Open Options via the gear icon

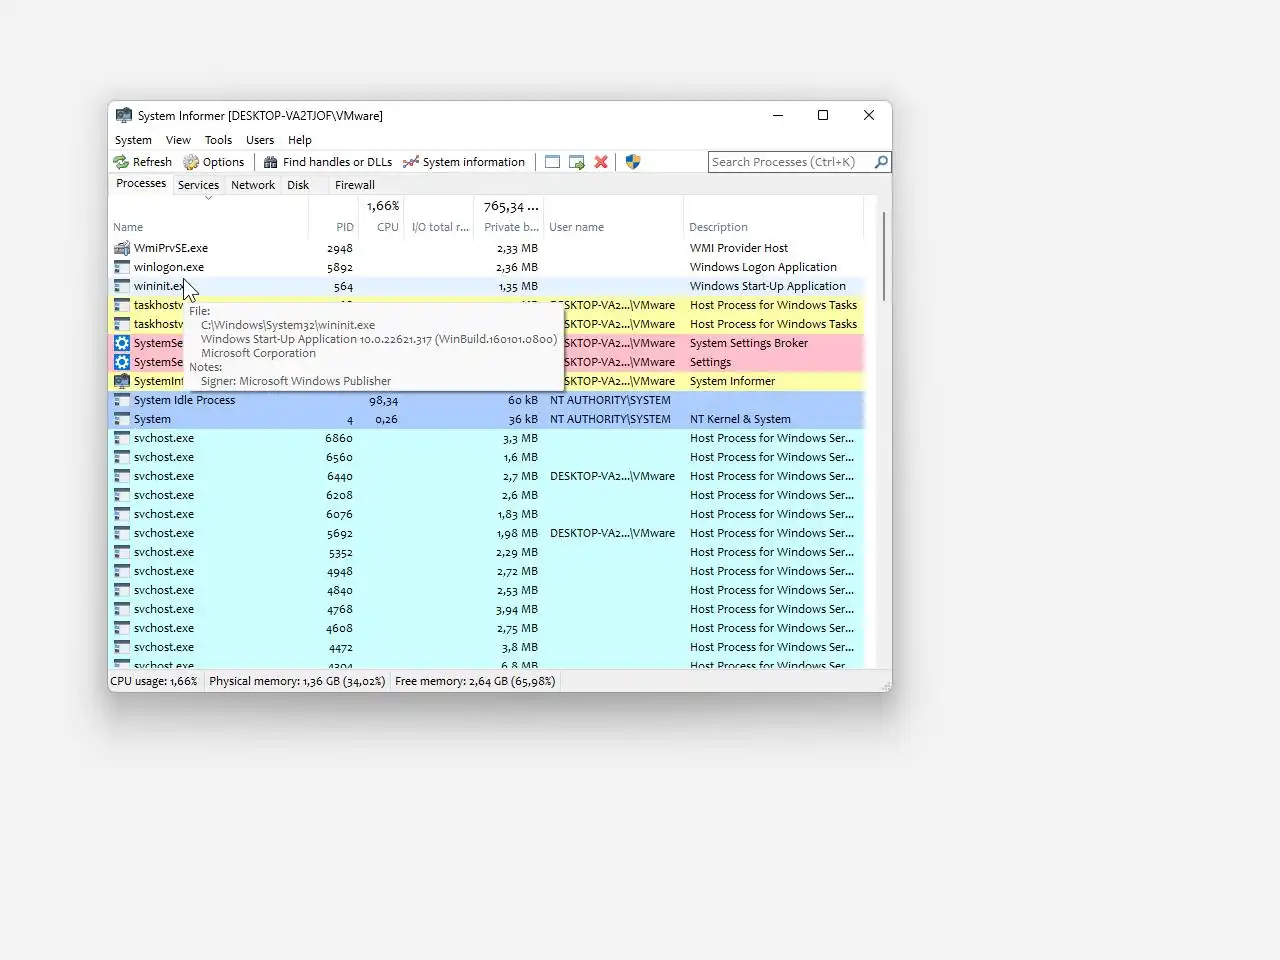(191, 162)
